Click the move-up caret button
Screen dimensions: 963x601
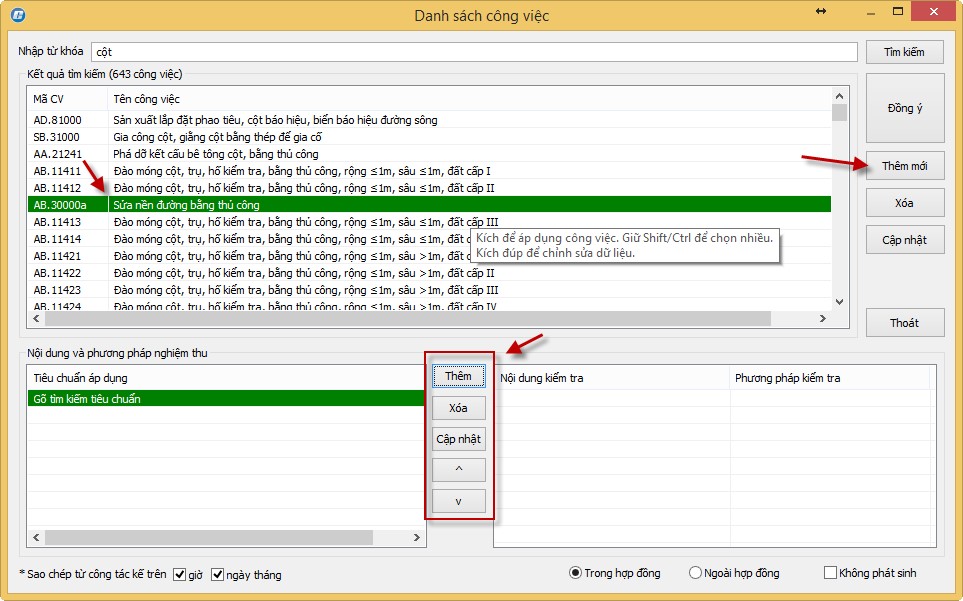pos(458,470)
